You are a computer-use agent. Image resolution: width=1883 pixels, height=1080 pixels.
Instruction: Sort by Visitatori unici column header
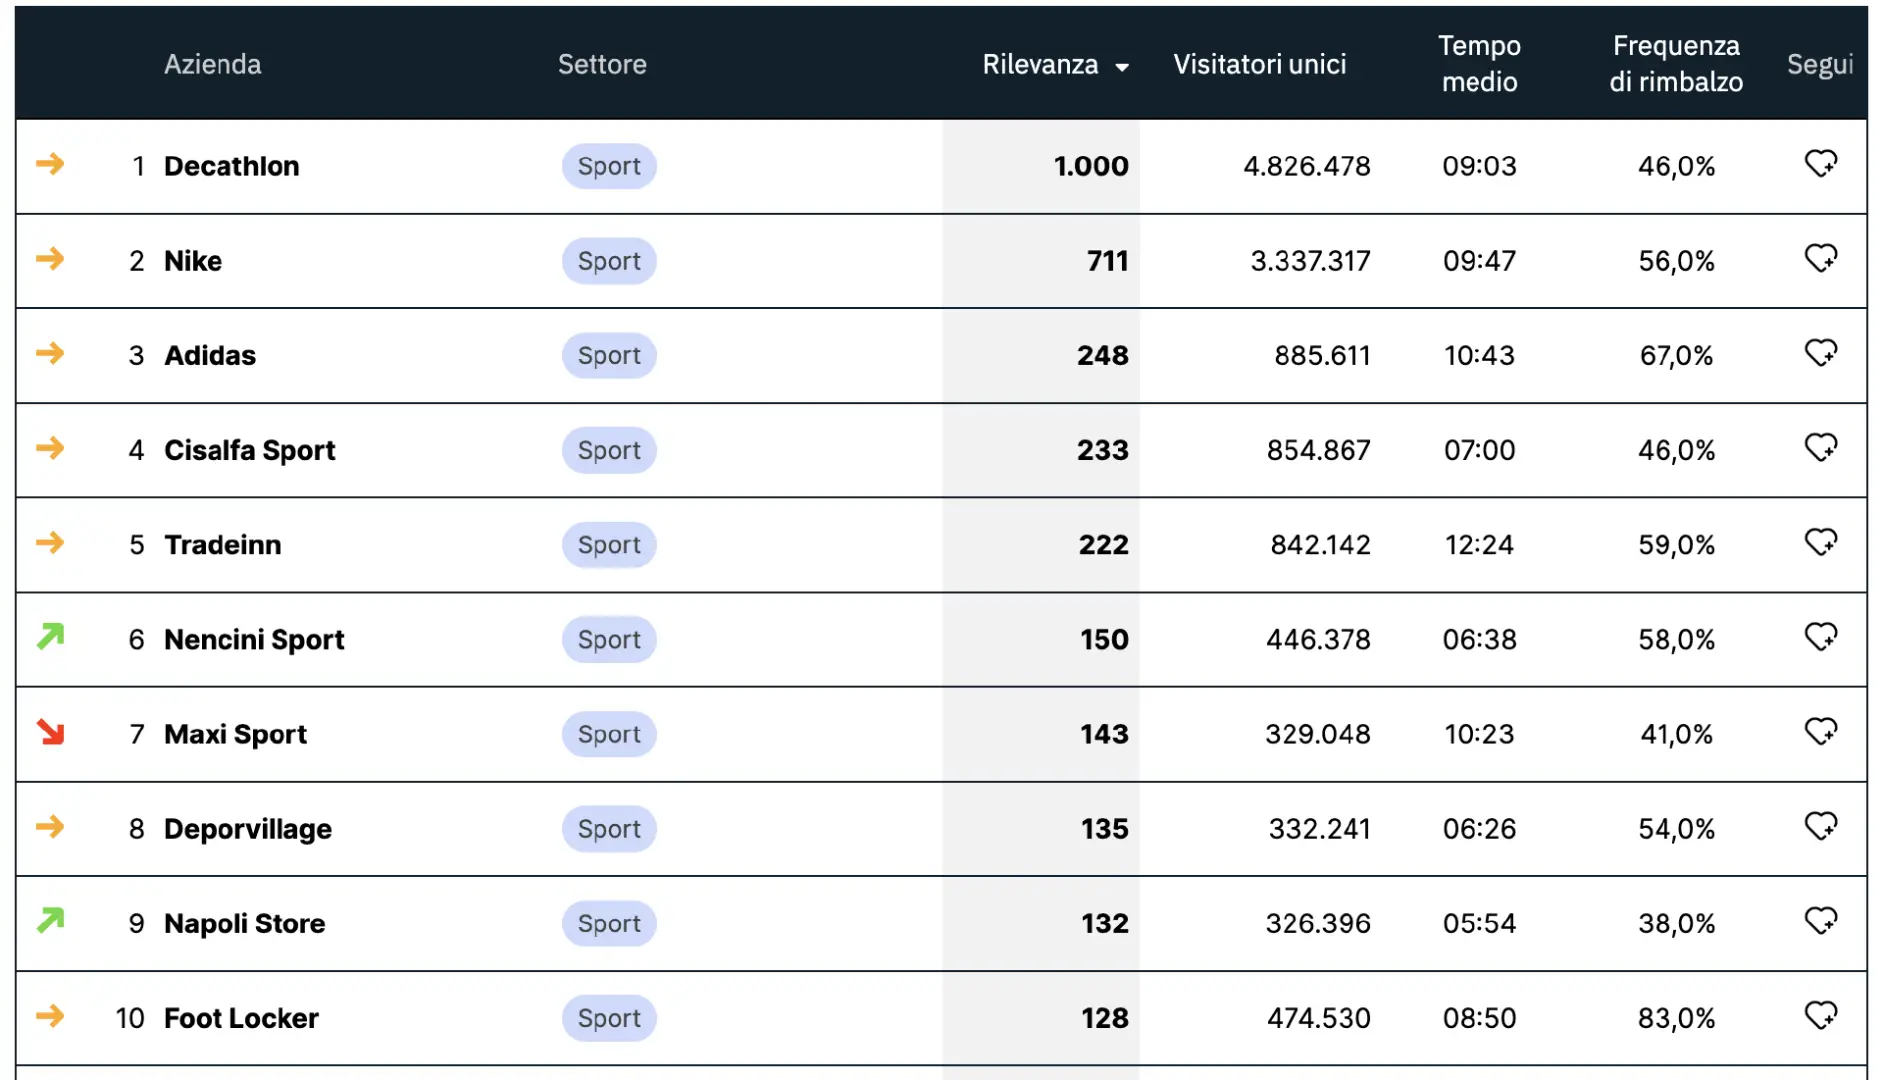pos(1259,64)
